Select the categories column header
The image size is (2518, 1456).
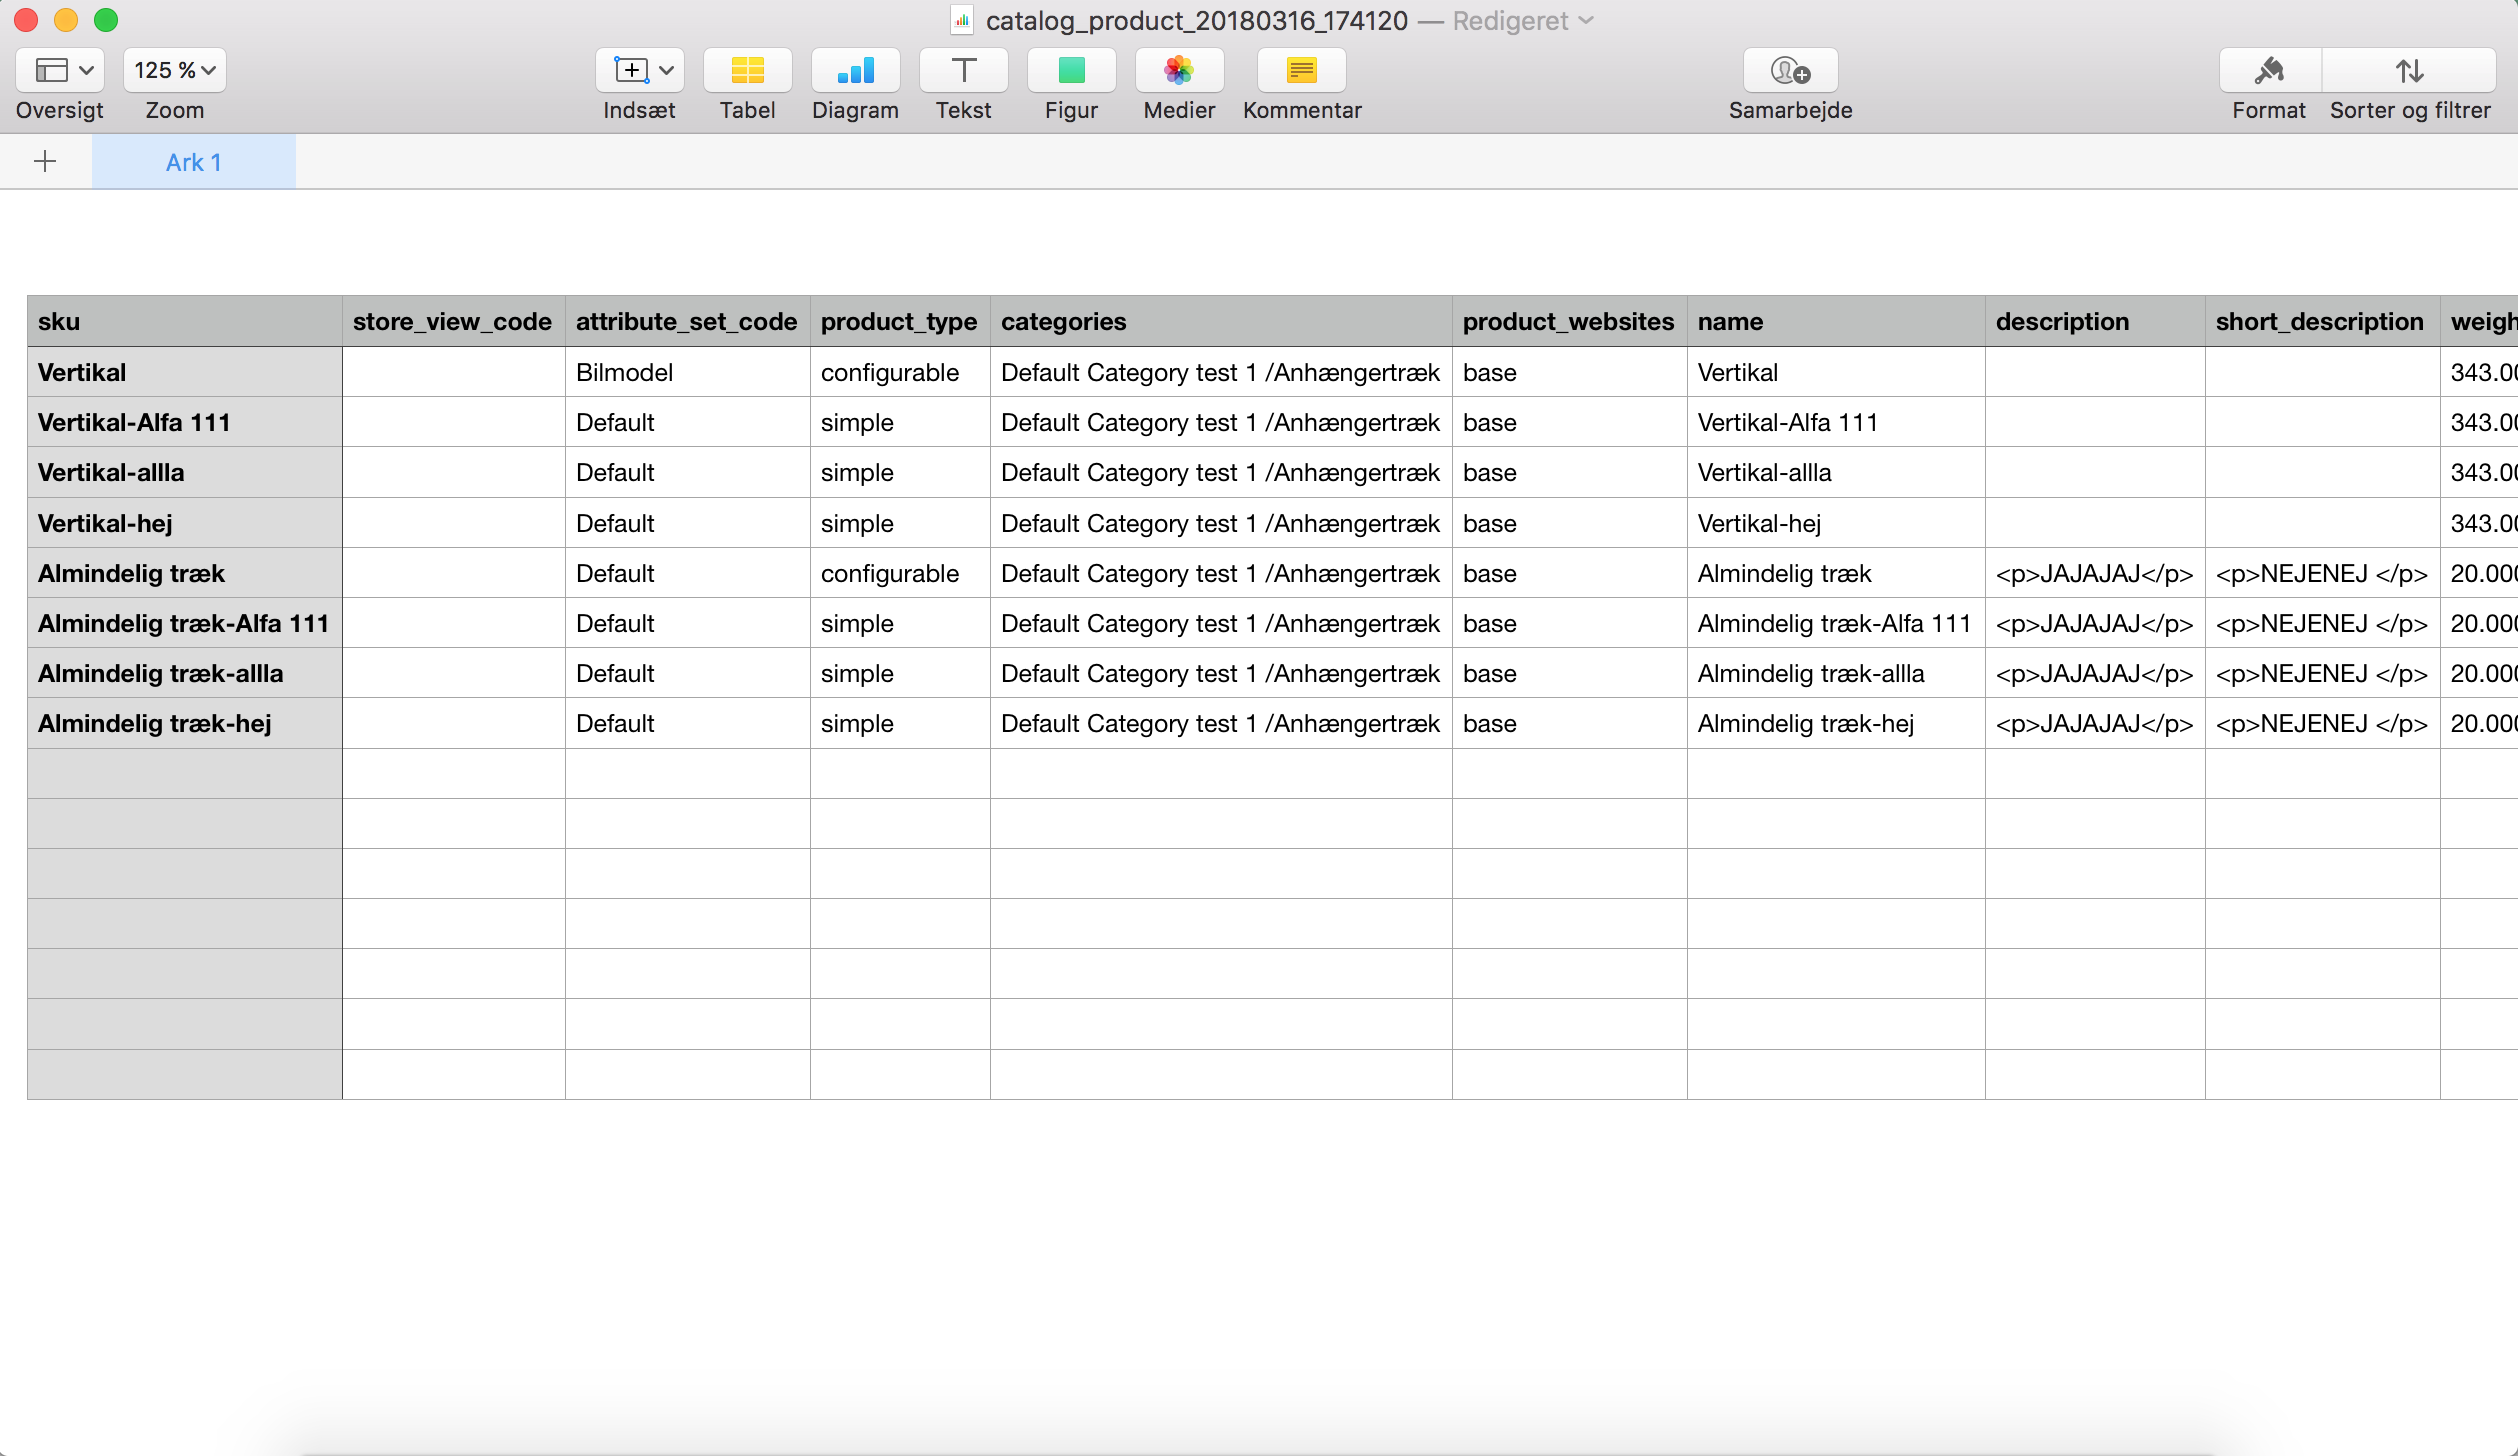click(x=1220, y=321)
